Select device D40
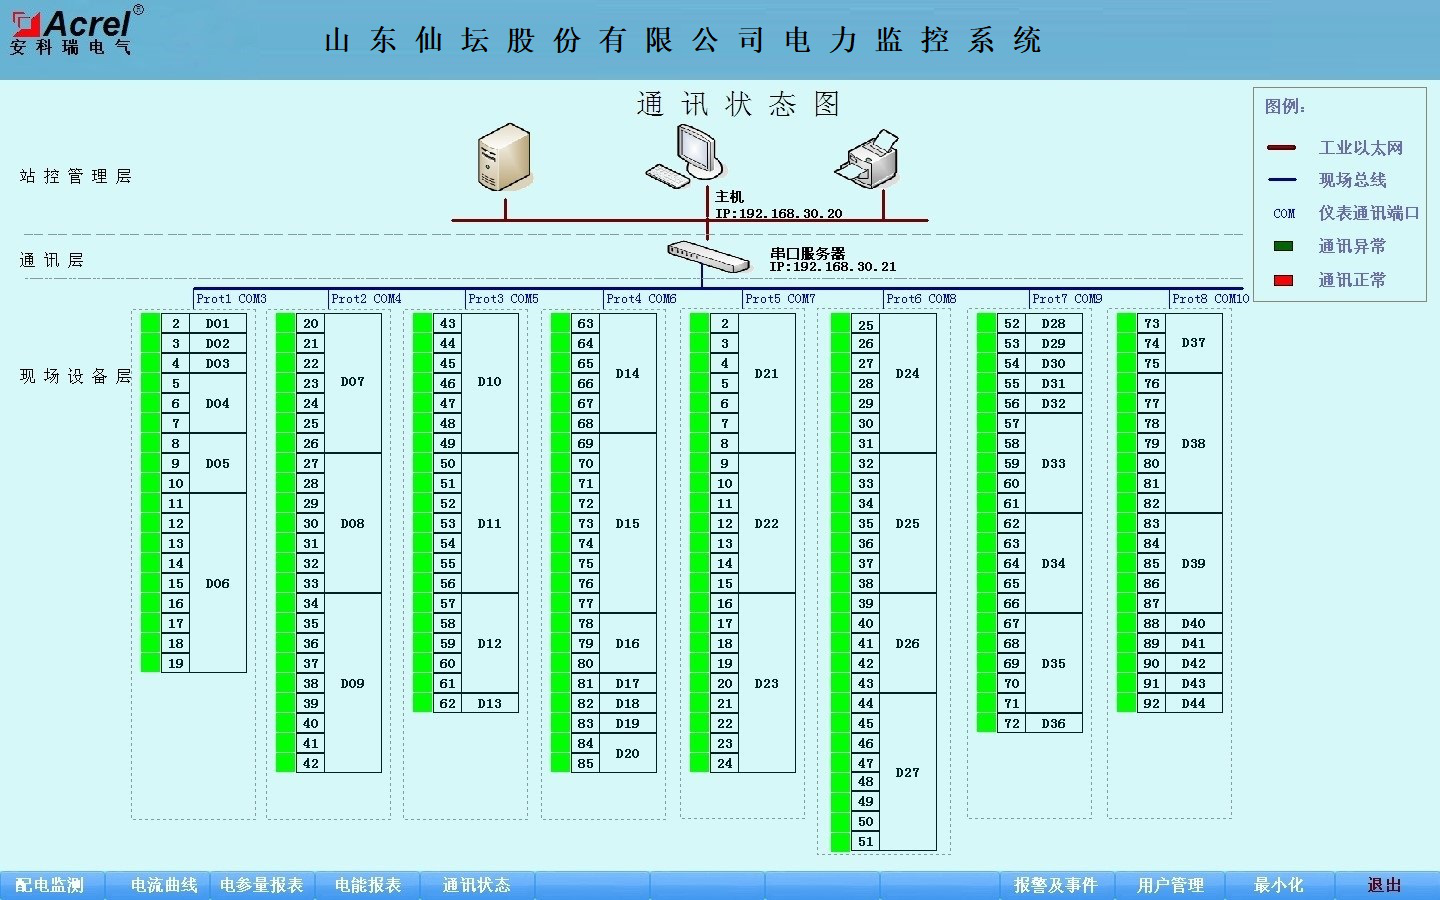 (x=1194, y=624)
